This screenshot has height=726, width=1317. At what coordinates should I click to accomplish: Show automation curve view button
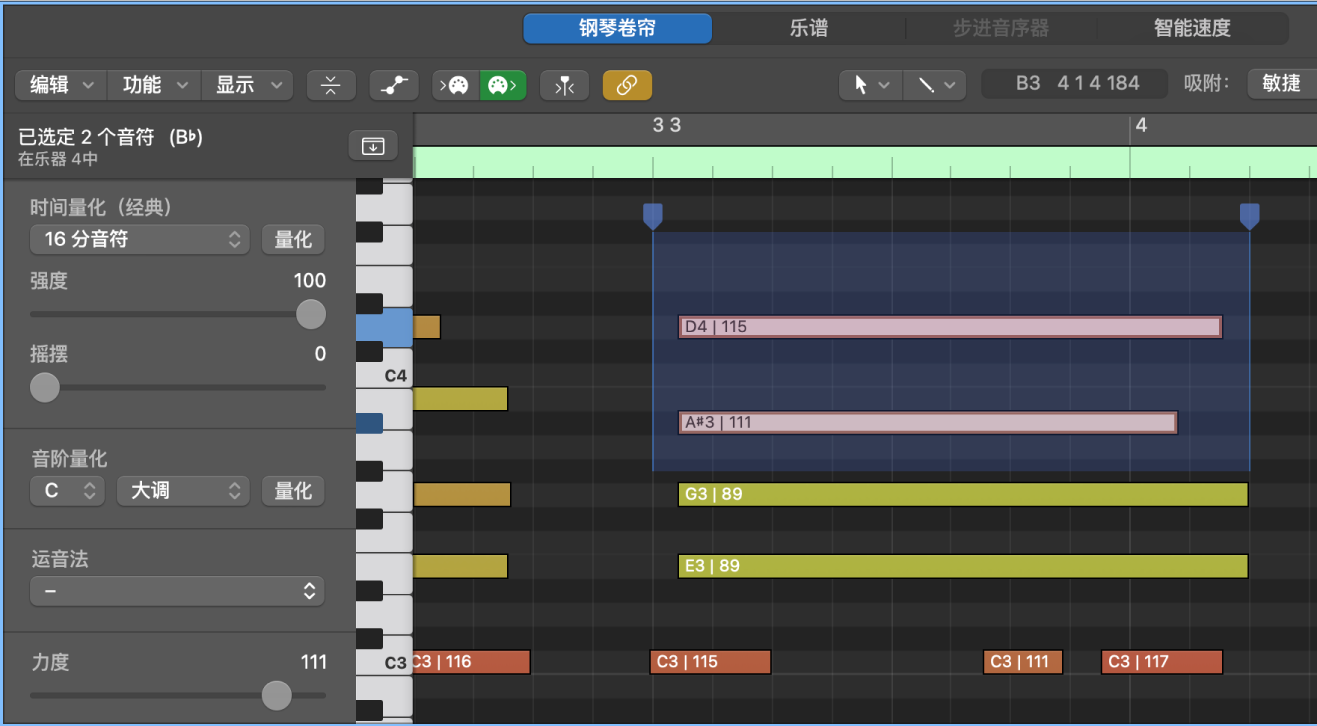coord(394,86)
